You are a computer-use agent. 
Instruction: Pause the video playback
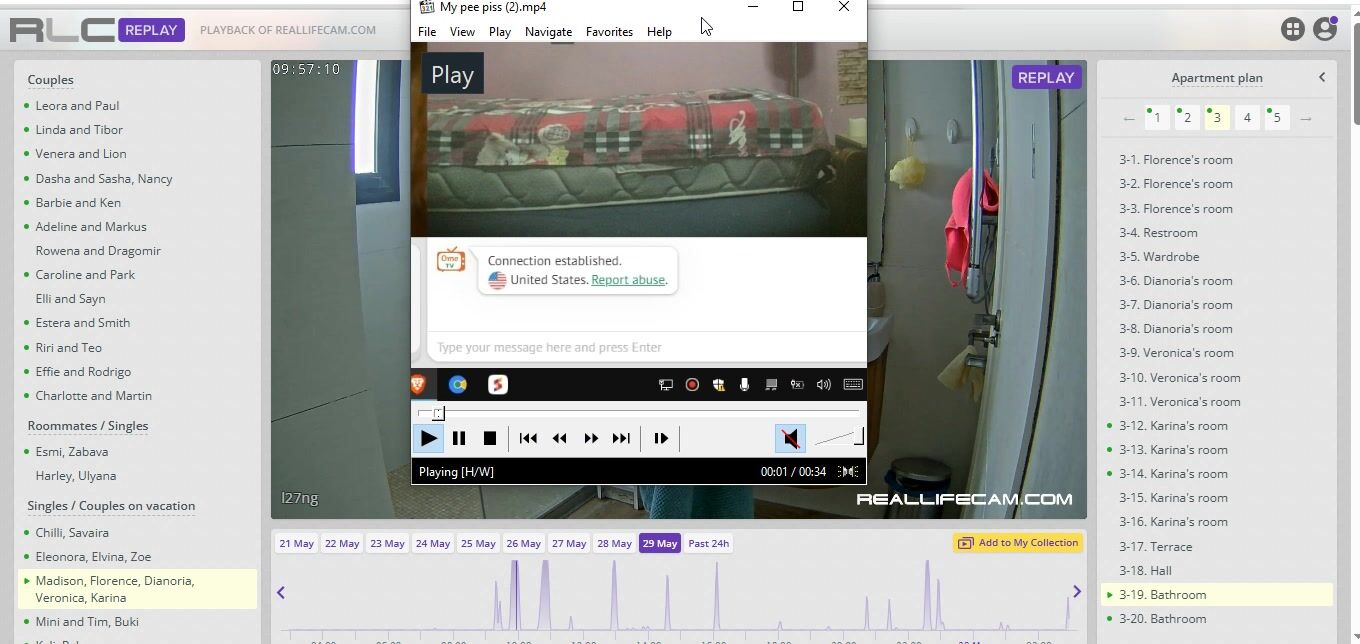pyautogui.click(x=459, y=438)
